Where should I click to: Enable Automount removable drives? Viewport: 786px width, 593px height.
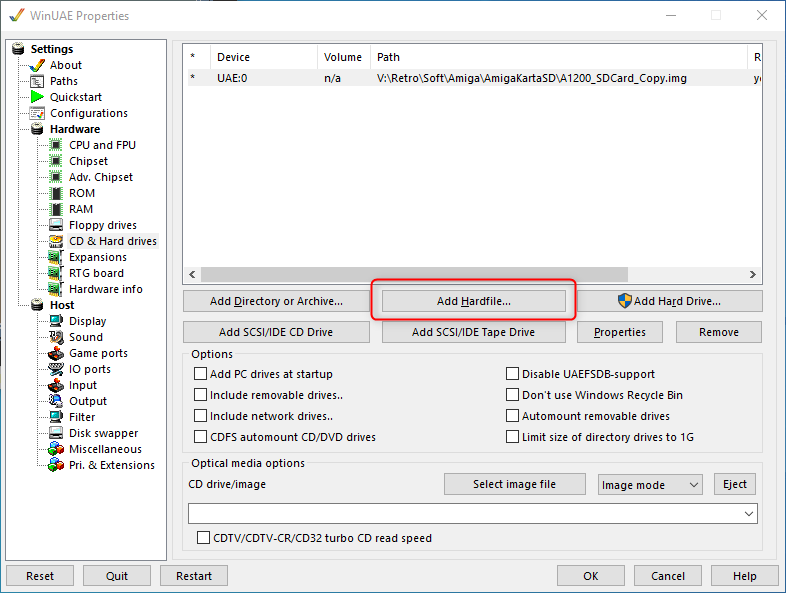pyautogui.click(x=512, y=416)
